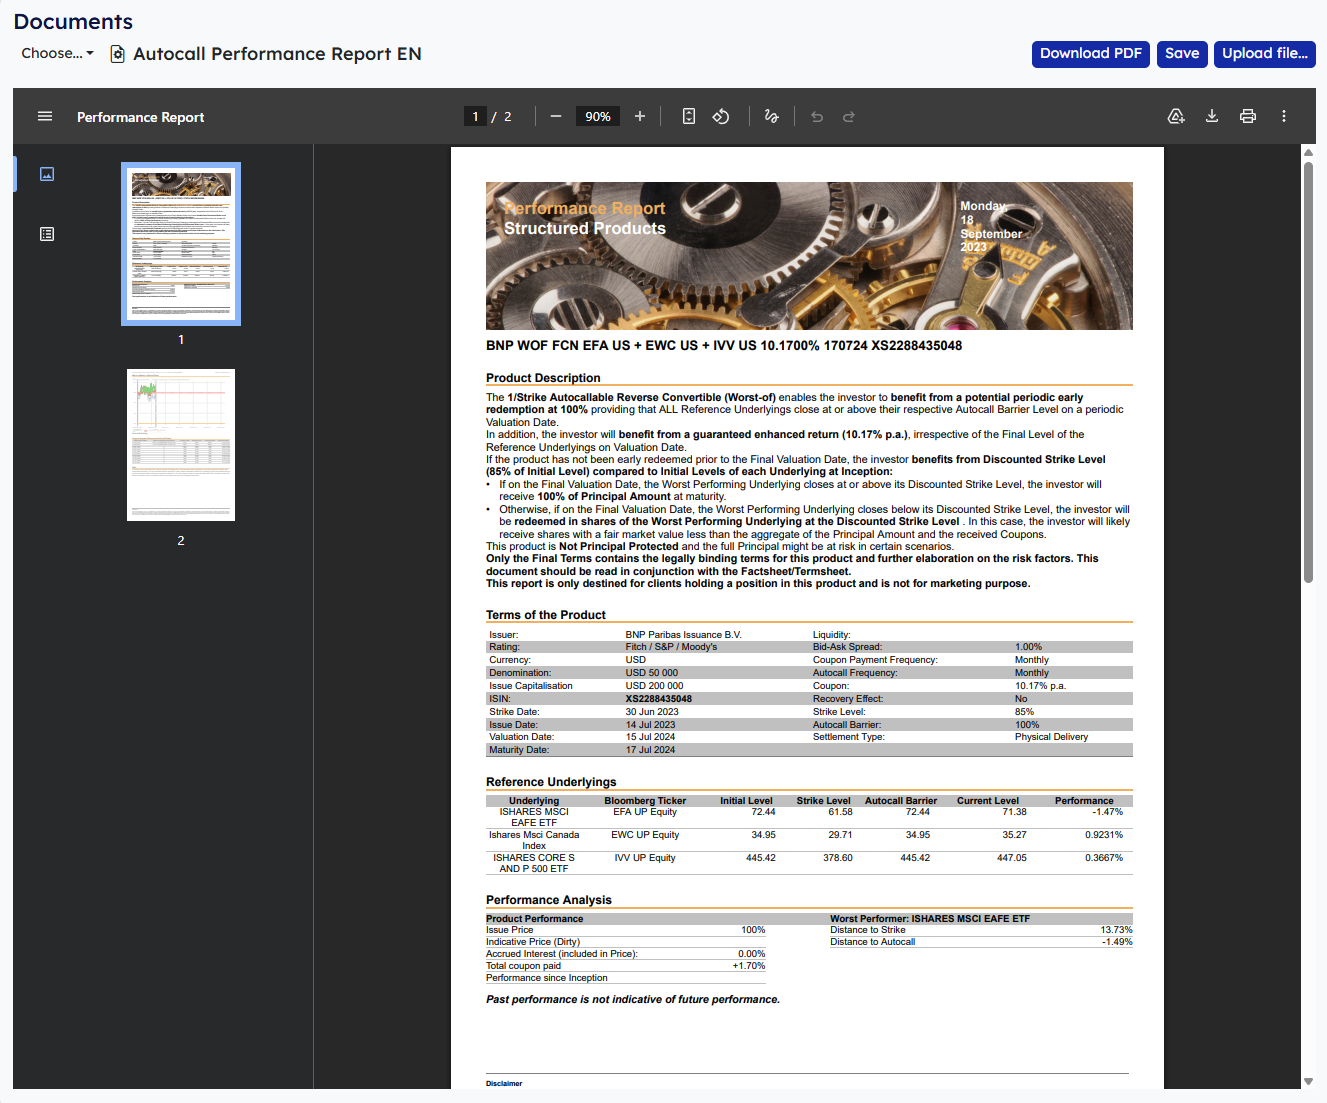
Task: Open the more actions menu
Action: pos(1284,117)
